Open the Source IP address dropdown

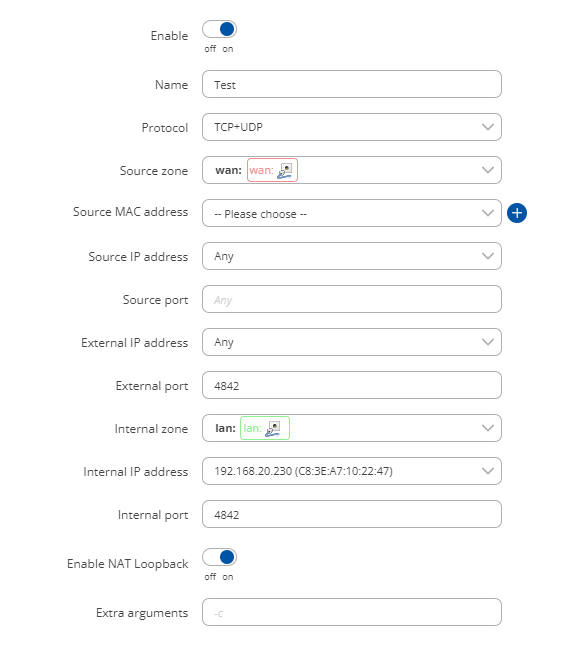click(x=352, y=256)
